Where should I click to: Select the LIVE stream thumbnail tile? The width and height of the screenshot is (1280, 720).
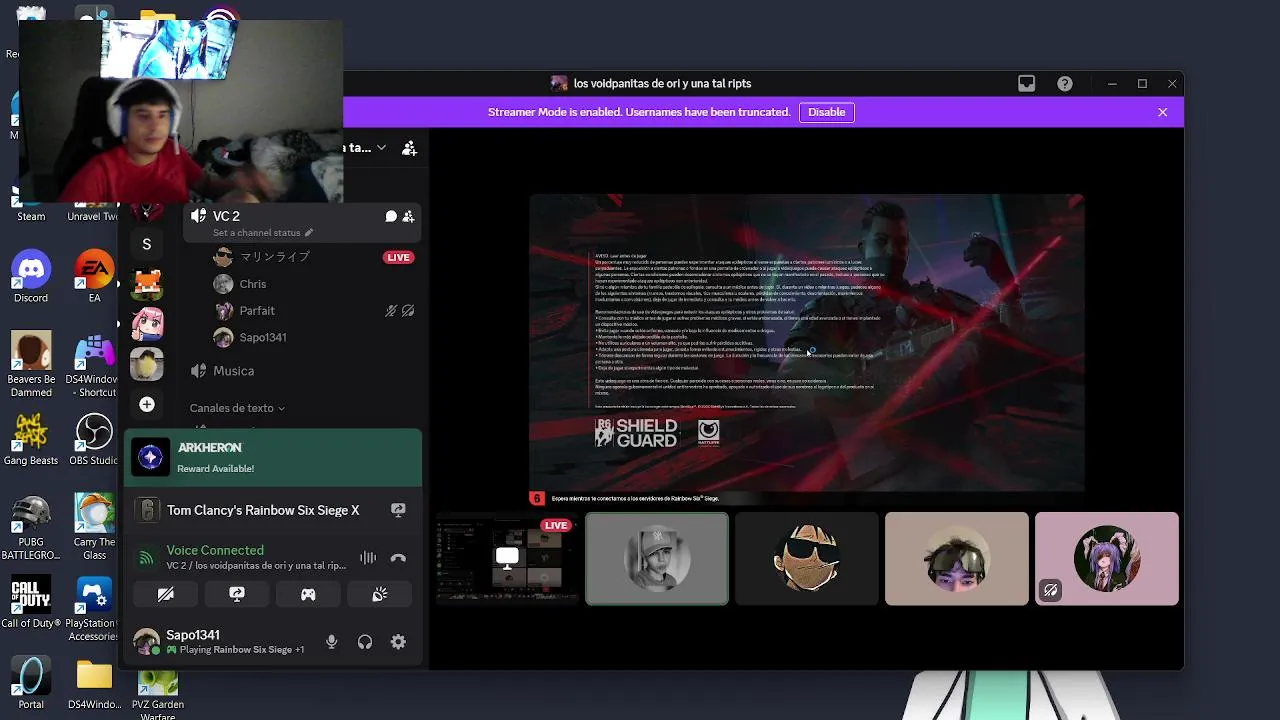pos(507,559)
